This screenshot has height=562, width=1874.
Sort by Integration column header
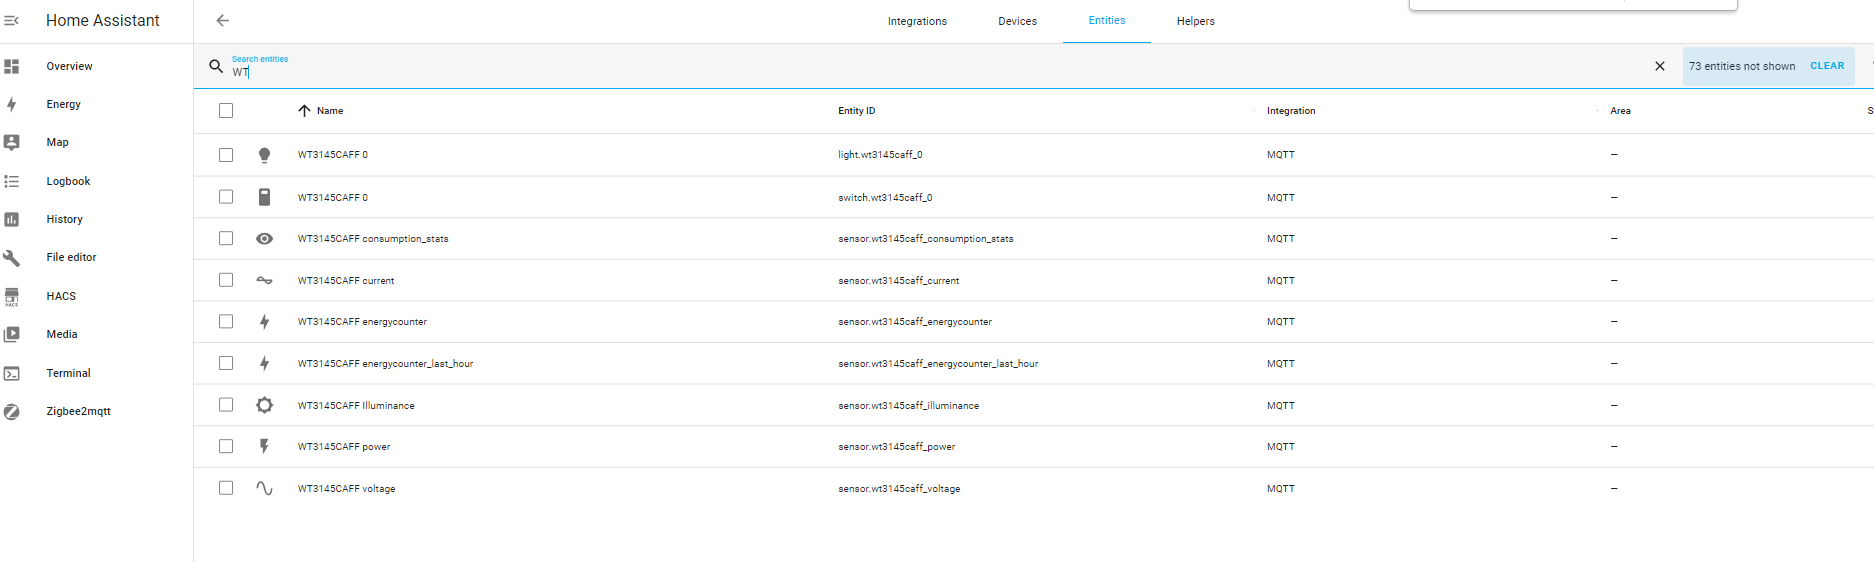coord(1290,111)
